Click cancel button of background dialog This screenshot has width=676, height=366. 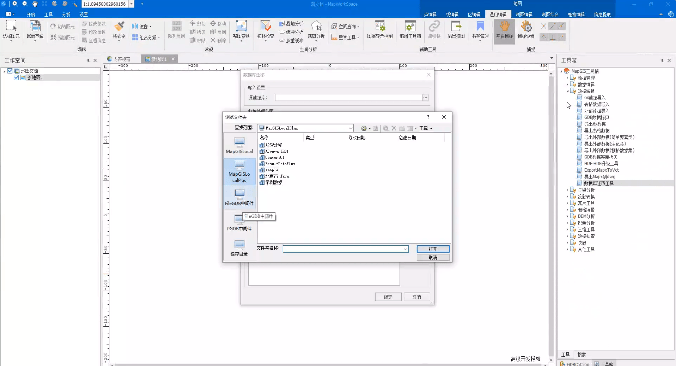(x=417, y=297)
